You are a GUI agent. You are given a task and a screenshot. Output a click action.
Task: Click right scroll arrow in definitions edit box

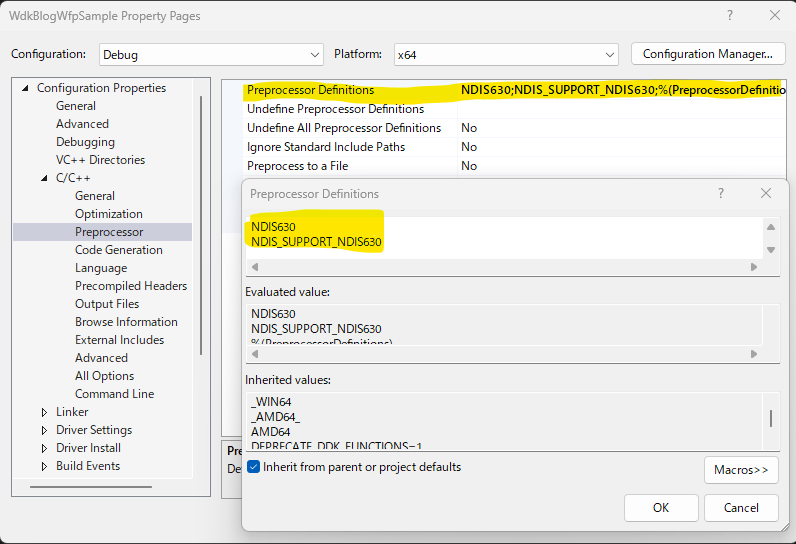pos(754,267)
